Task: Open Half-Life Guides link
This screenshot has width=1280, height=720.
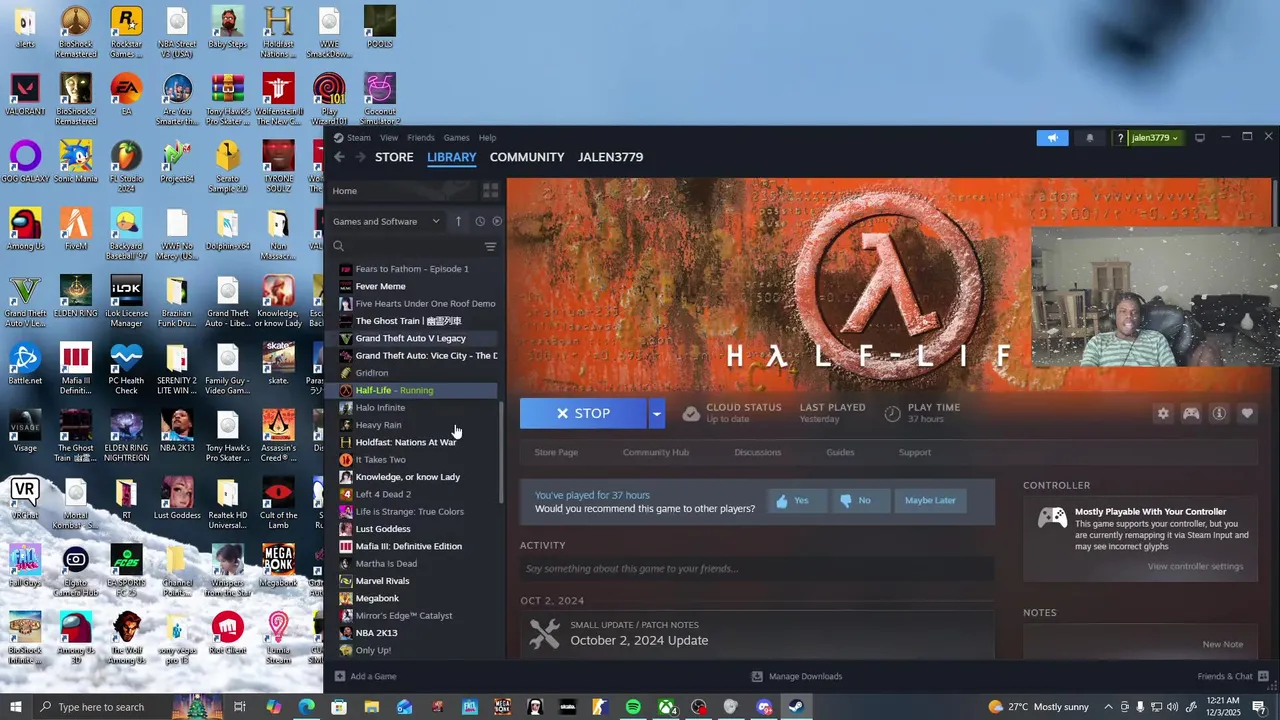Action: point(840,452)
